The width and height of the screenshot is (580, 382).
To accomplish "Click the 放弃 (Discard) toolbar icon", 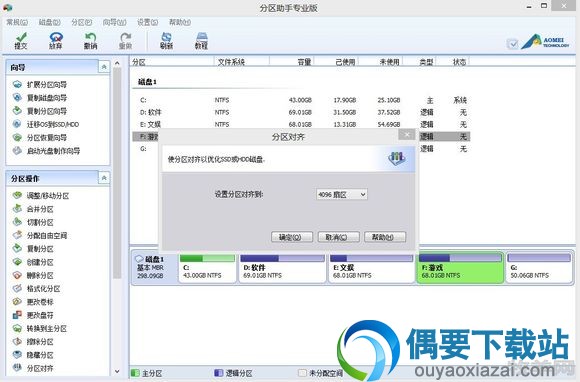I will pos(55,41).
